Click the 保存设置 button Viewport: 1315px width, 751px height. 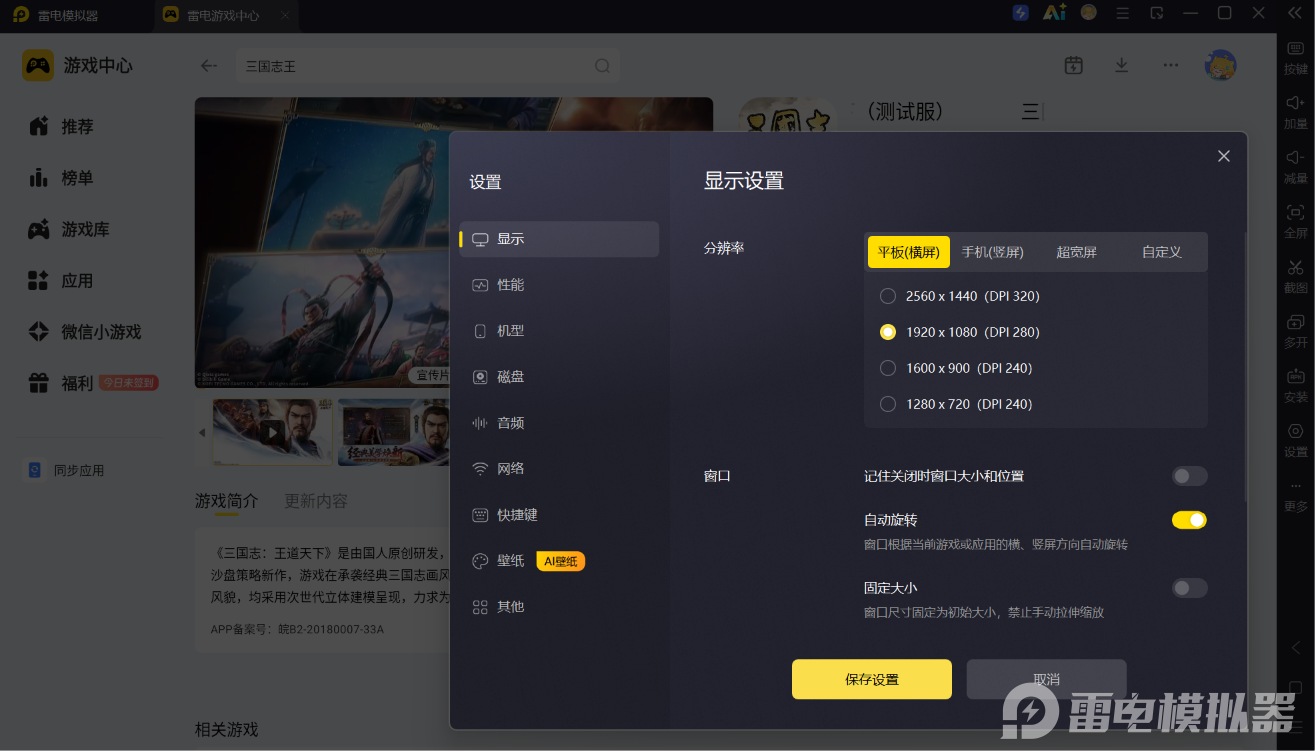(x=872, y=679)
